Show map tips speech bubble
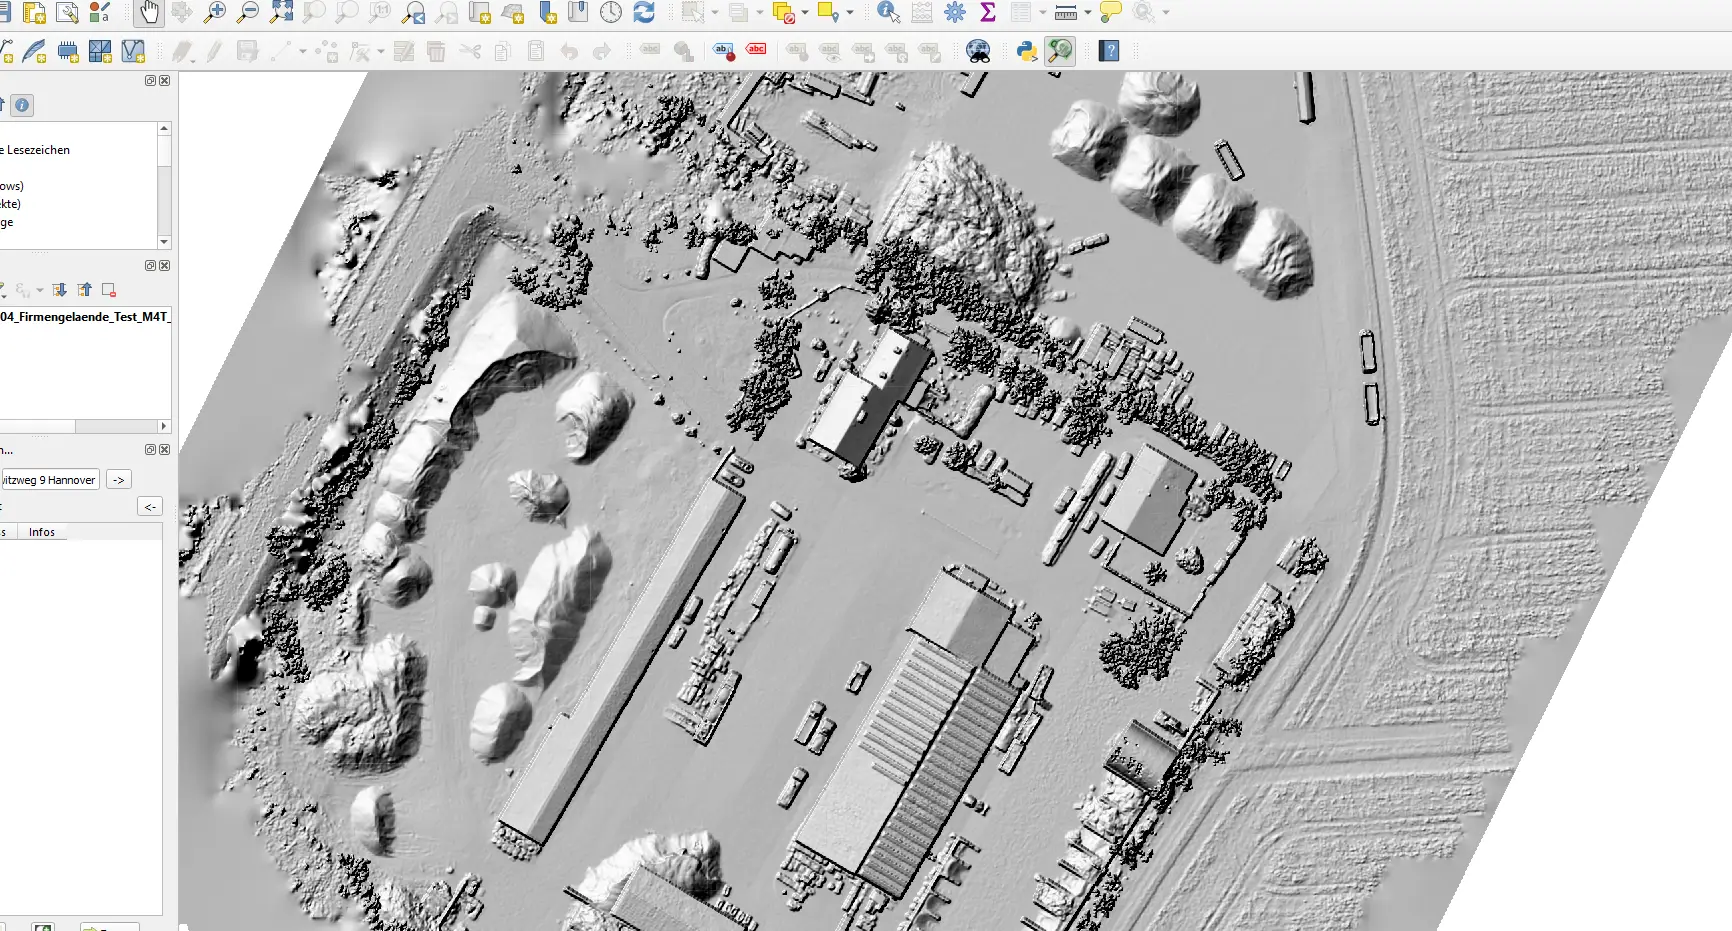This screenshot has width=1732, height=931. tap(1110, 13)
